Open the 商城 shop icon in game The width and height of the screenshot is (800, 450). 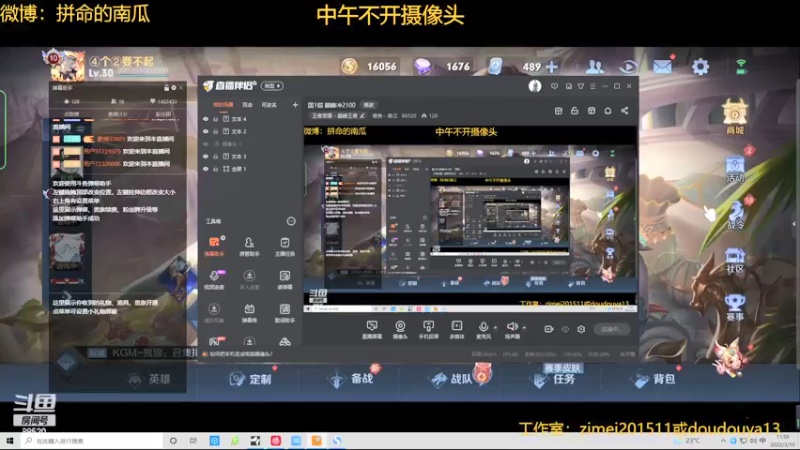point(735,117)
